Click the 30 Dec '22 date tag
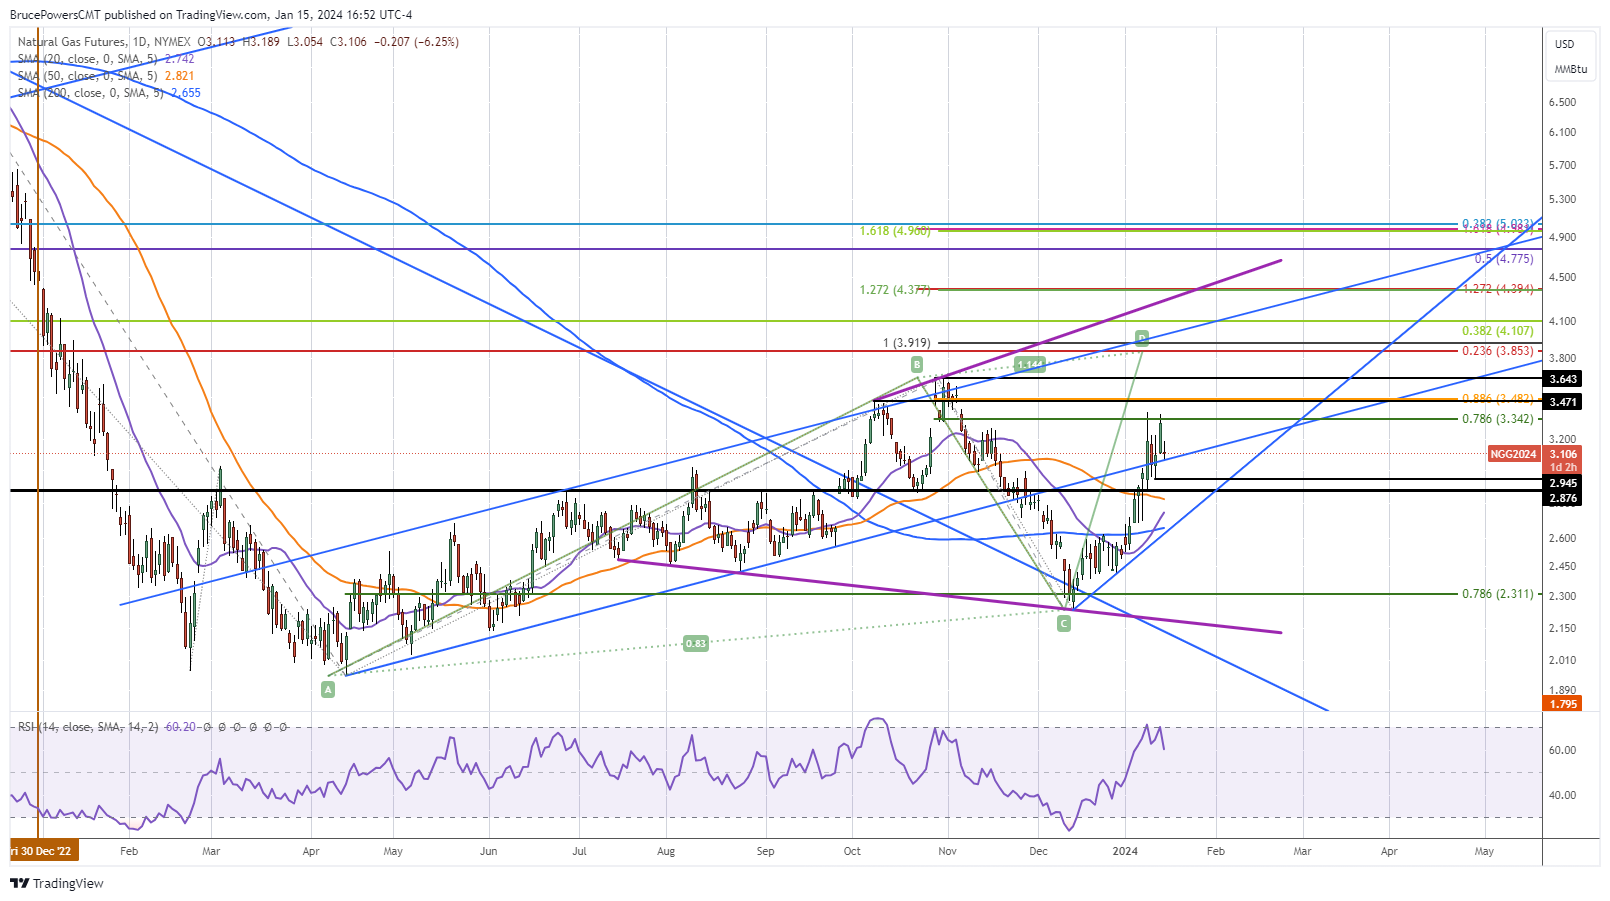Viewport: 1610px width, 901px height. pos(44,851)
